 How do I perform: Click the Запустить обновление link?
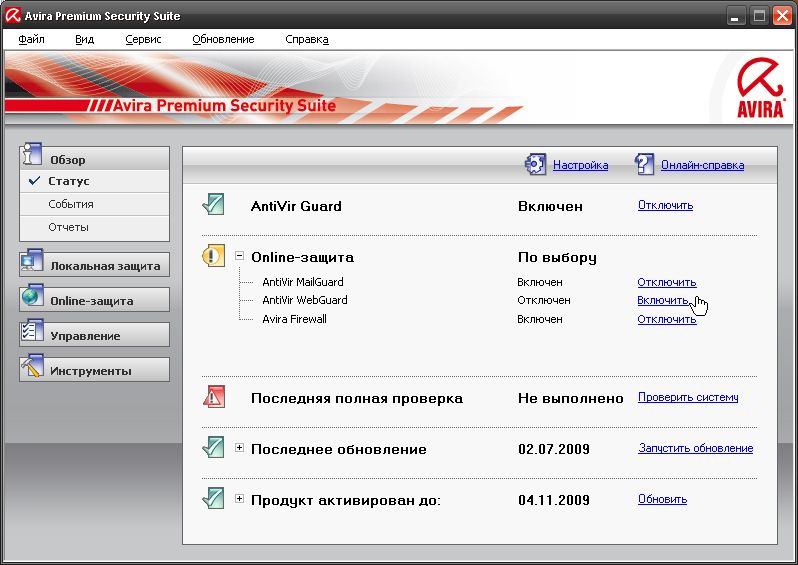click(x=695, y=449)
